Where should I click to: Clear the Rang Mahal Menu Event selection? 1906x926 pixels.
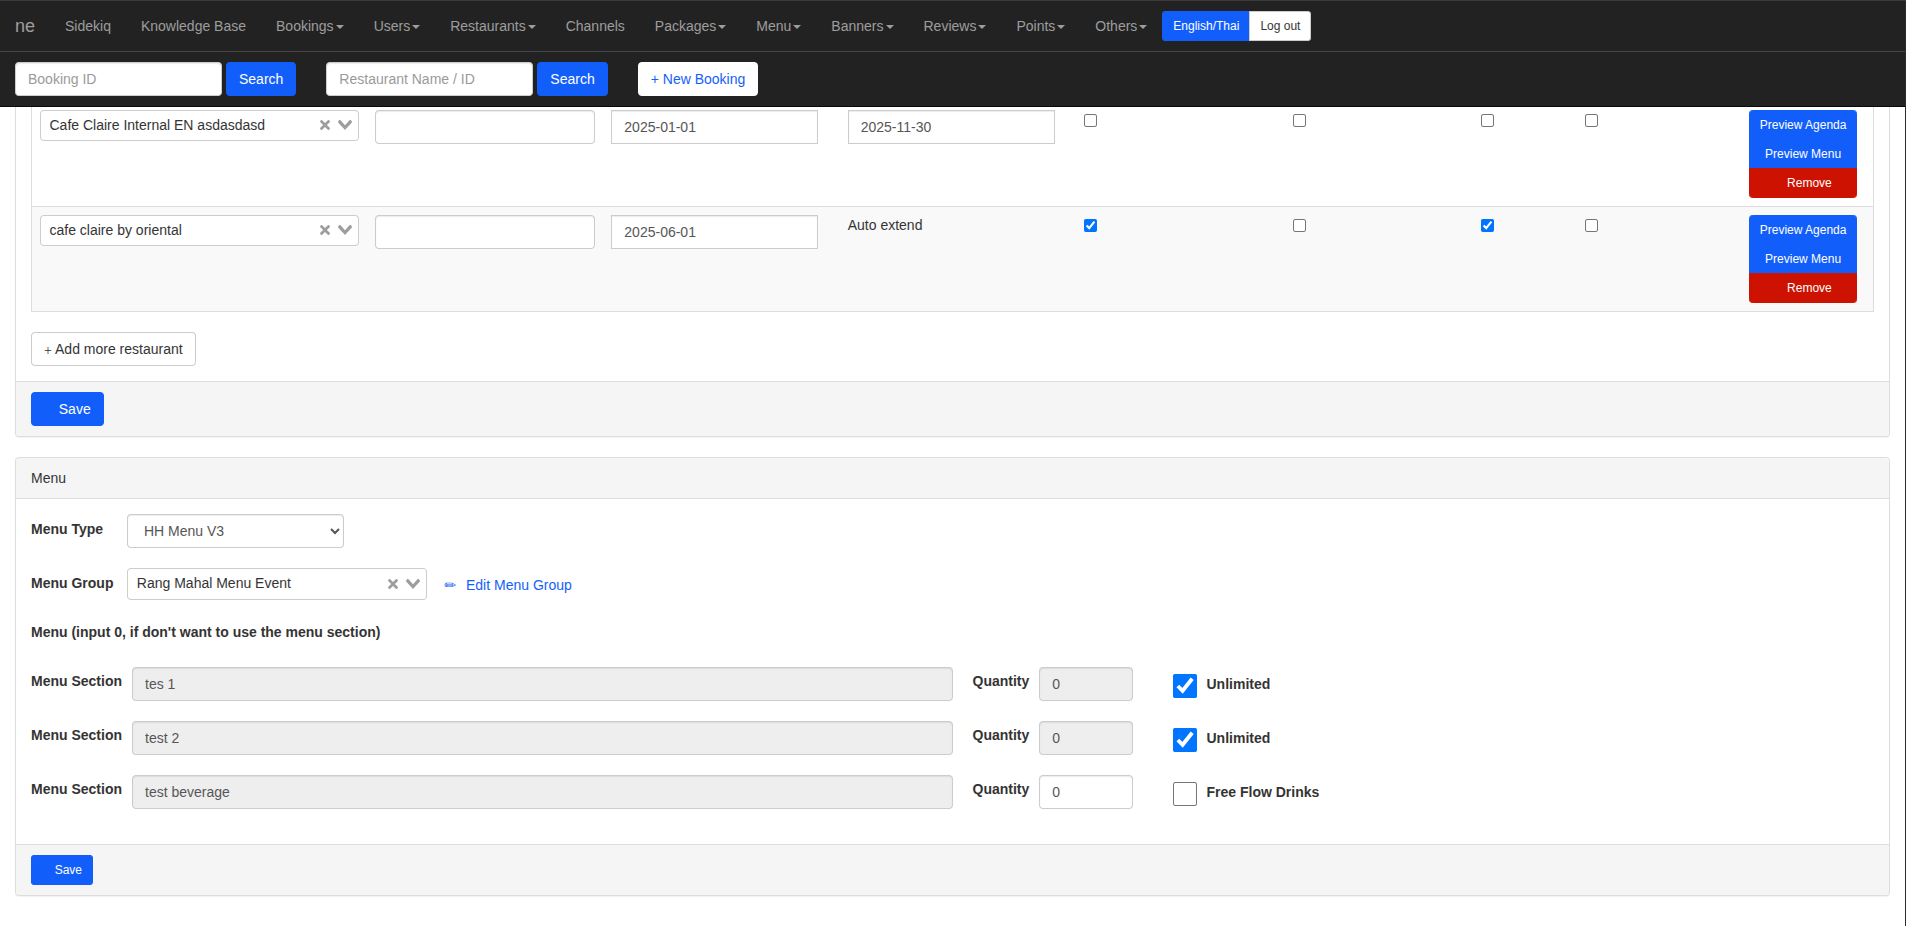(x=393, y=584)
